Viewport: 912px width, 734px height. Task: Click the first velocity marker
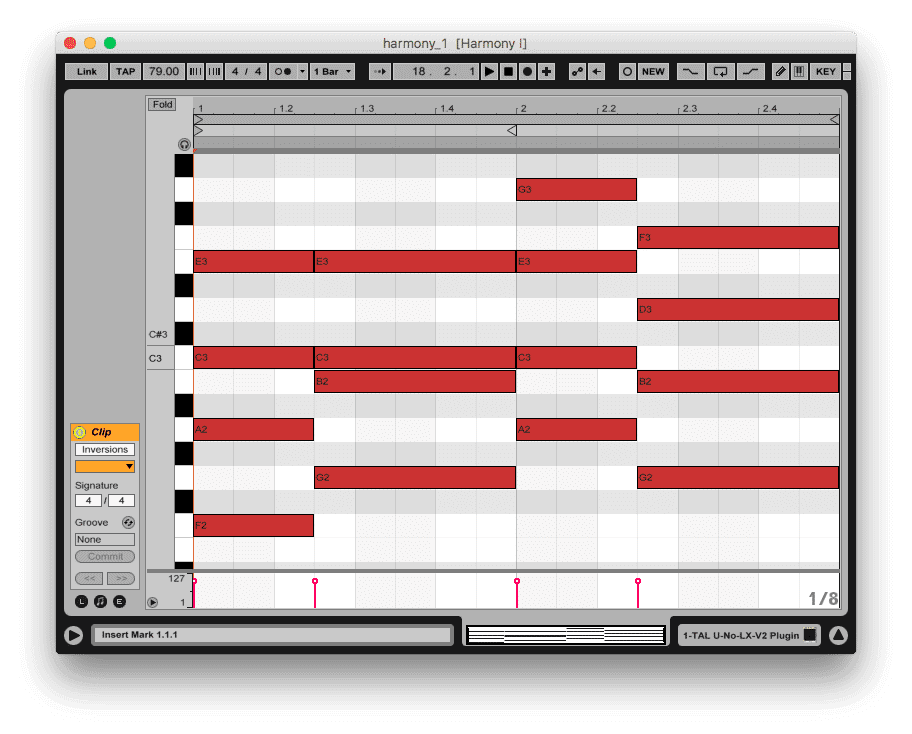(x=194, y=581)
